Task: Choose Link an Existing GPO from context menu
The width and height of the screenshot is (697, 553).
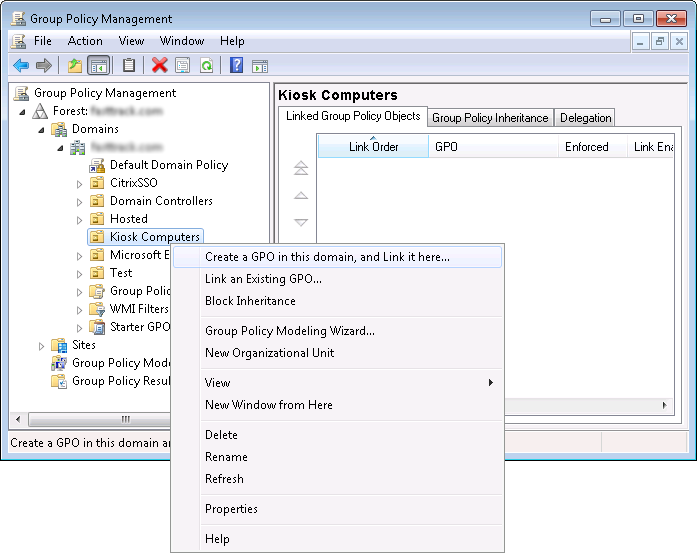Action: pos(337,279)
